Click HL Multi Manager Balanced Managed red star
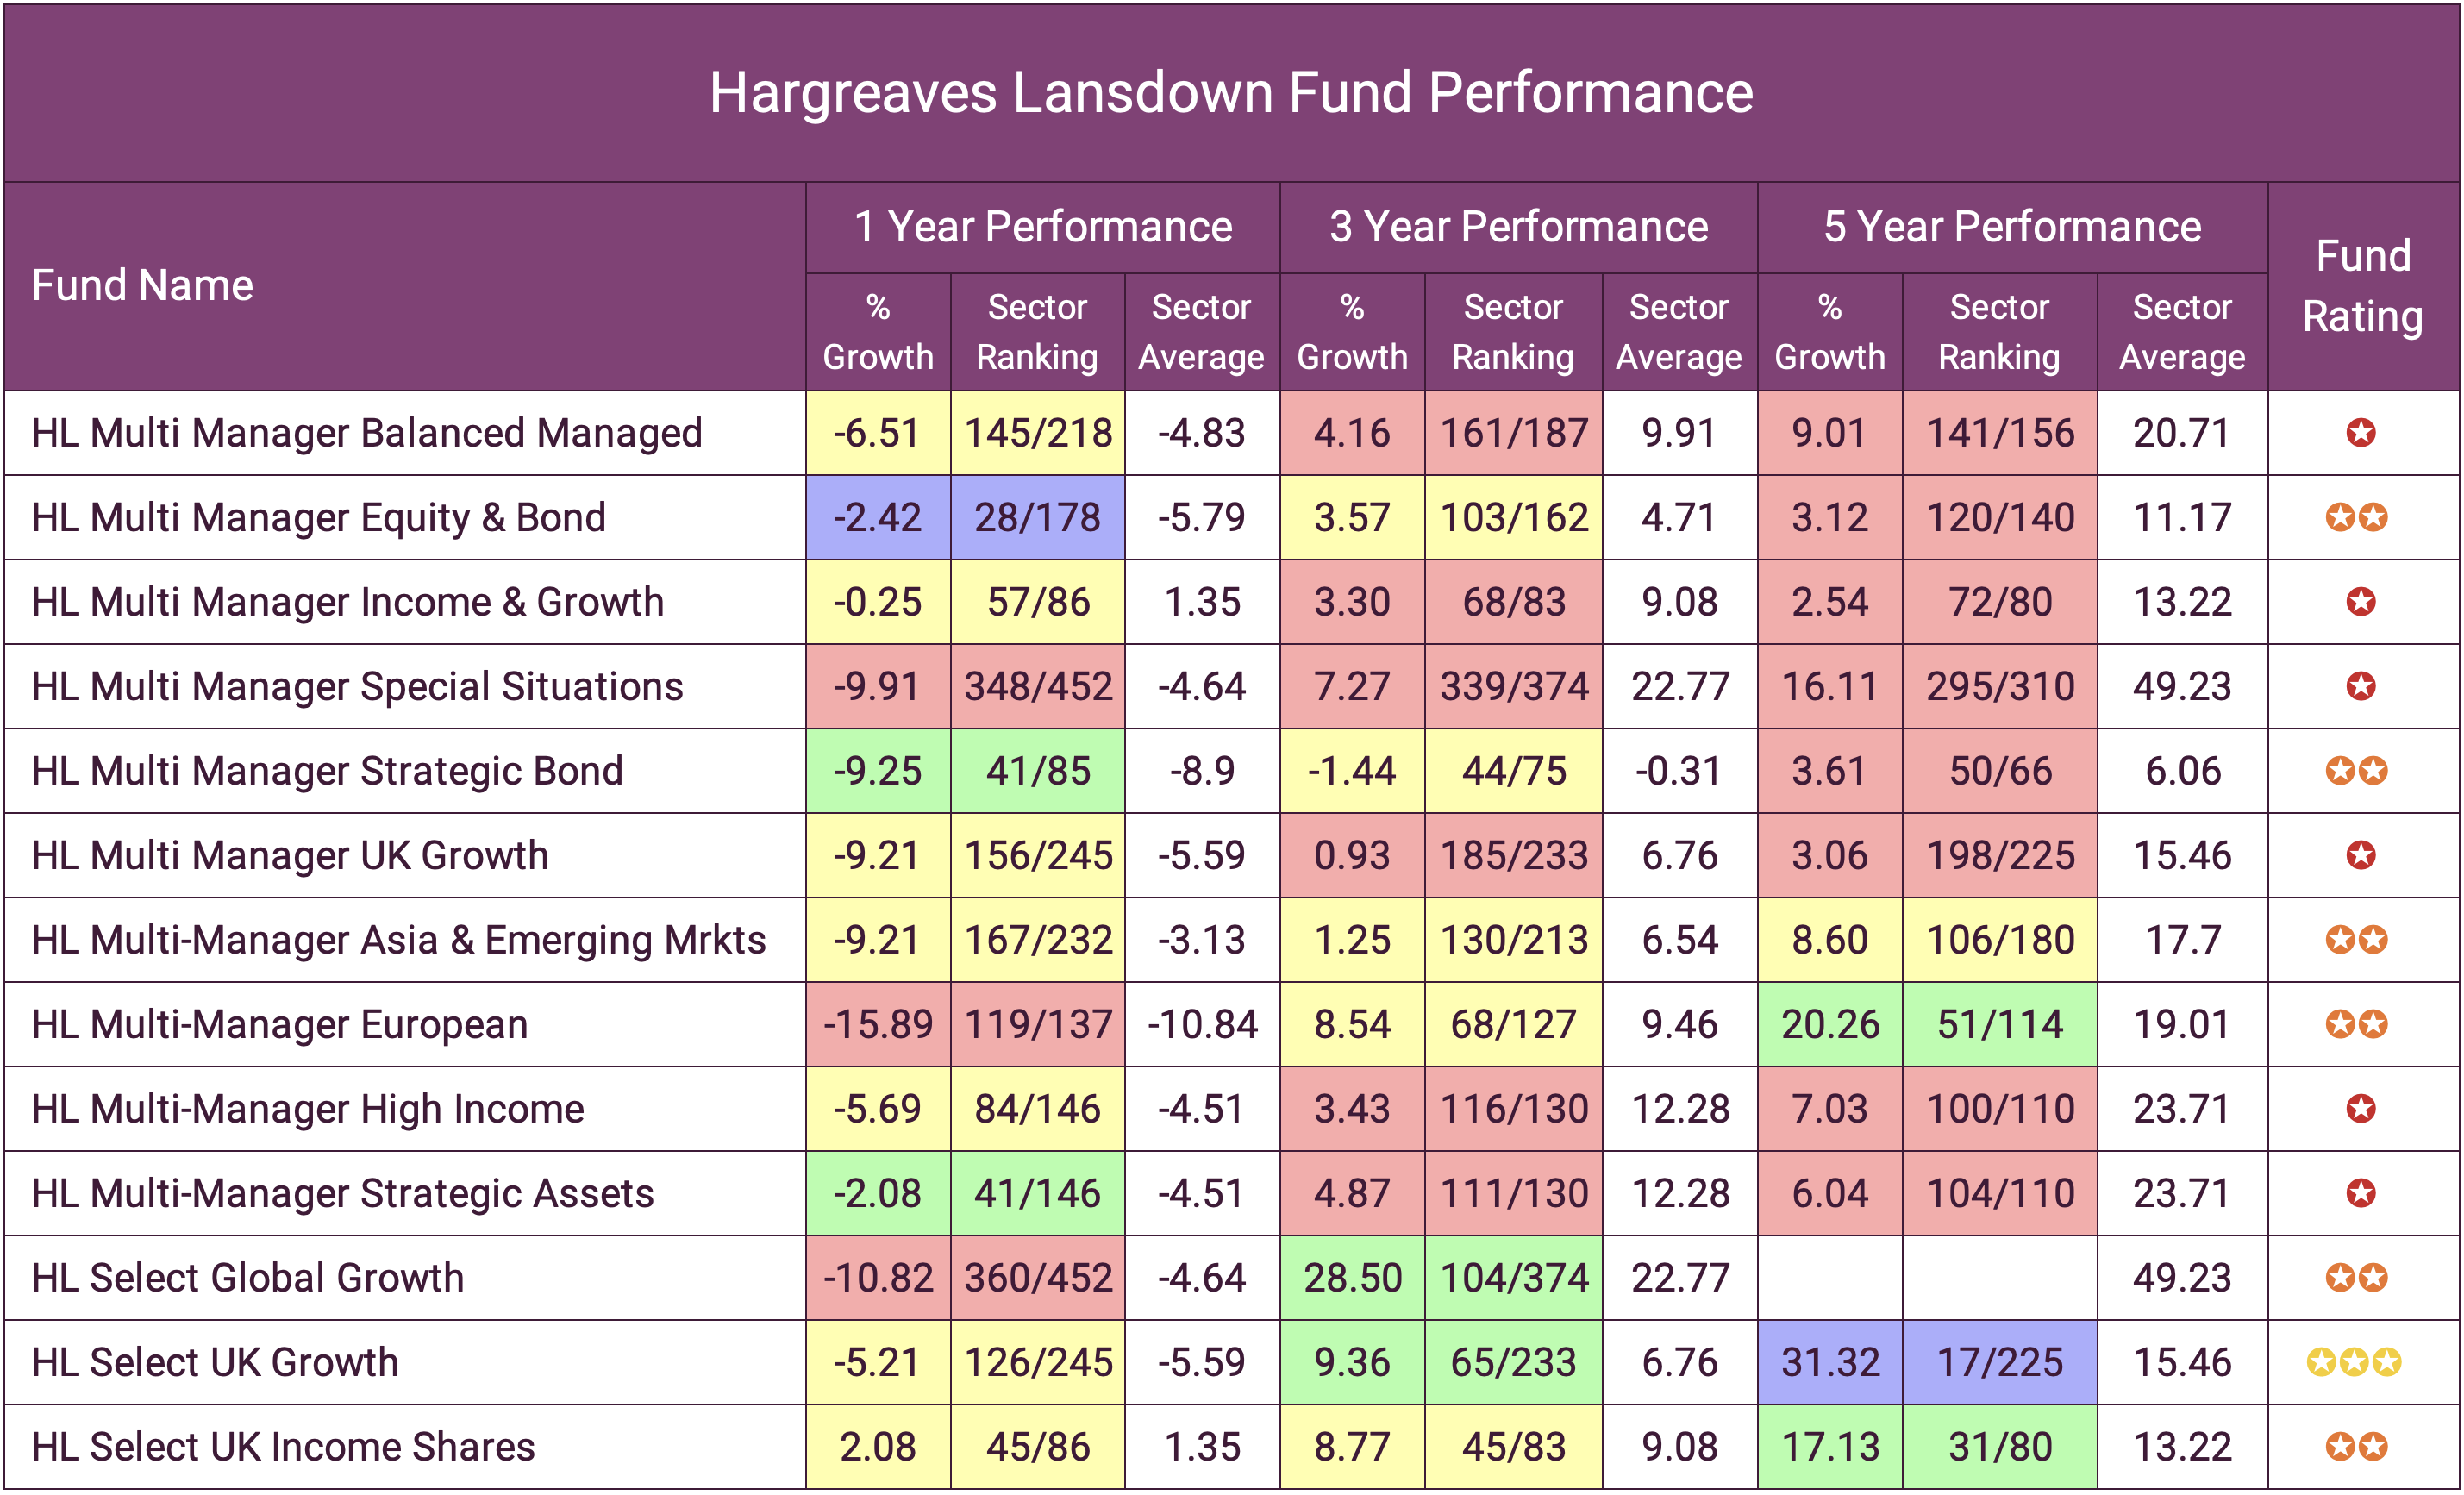The image size is (2464, 1495). pyautogui.click(x=2360, y=433)
